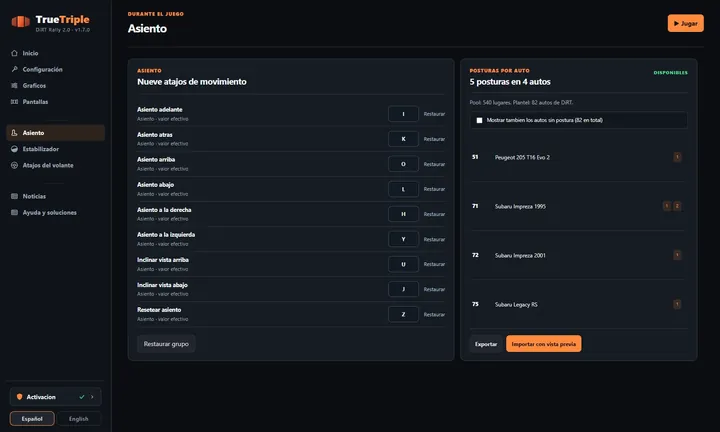This screenshot has width=720, height=432.
Task: Restore the Inclinar vista arriba shortcut
Action: (434, 264)
